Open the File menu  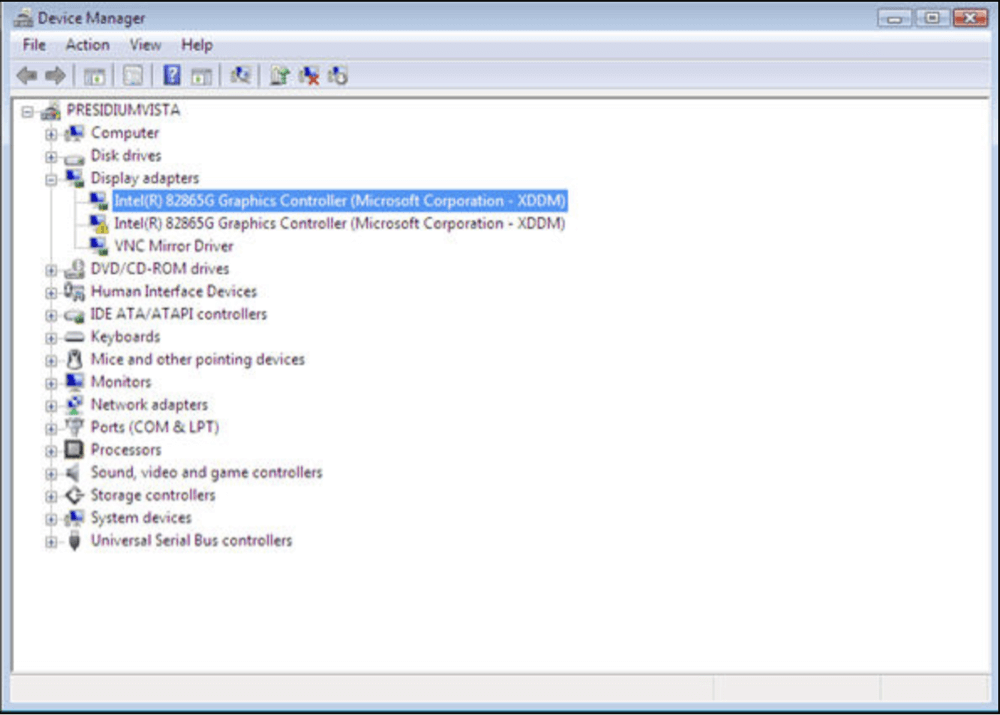(x=33, y=44)
